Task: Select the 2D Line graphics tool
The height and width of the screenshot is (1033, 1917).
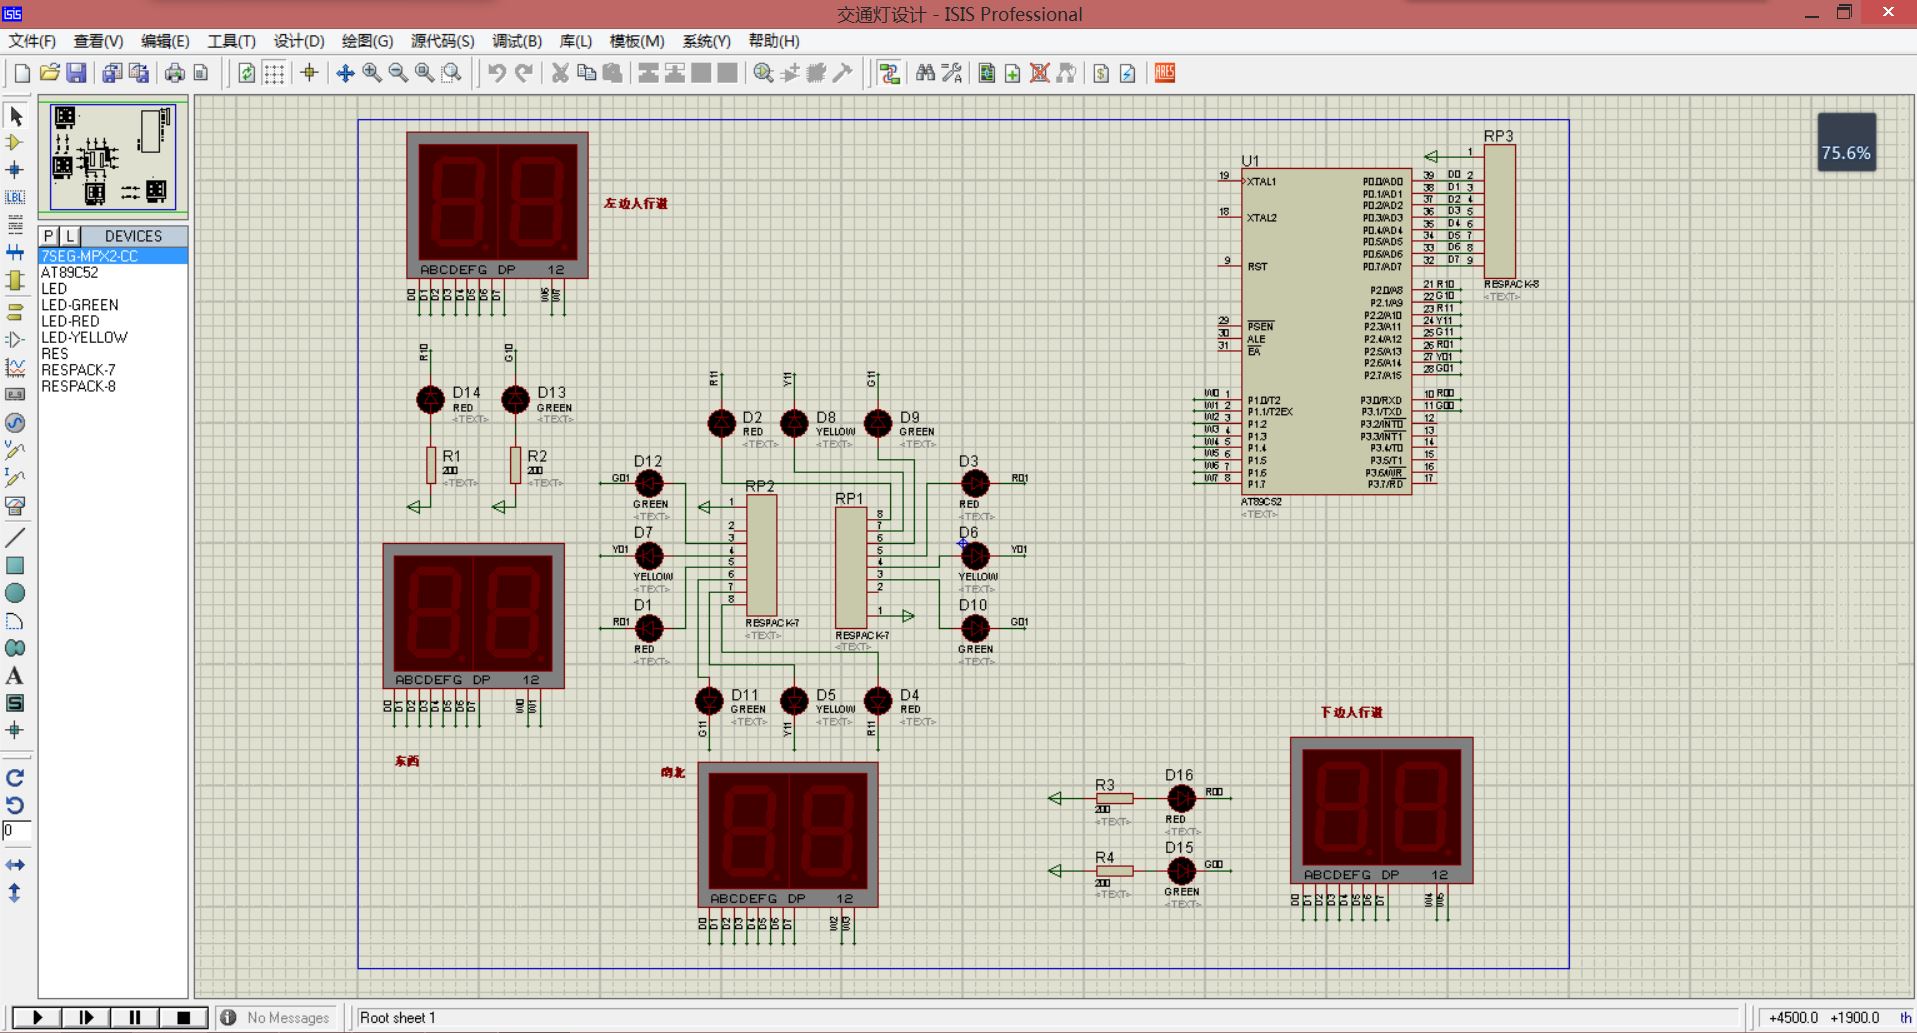Action: (15, 538)
